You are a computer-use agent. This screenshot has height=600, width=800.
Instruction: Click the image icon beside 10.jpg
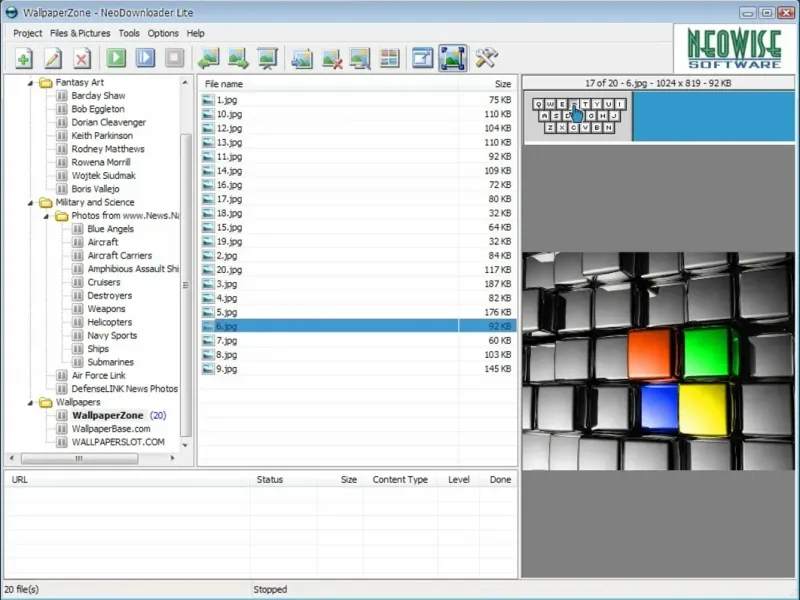coord(208,114)
